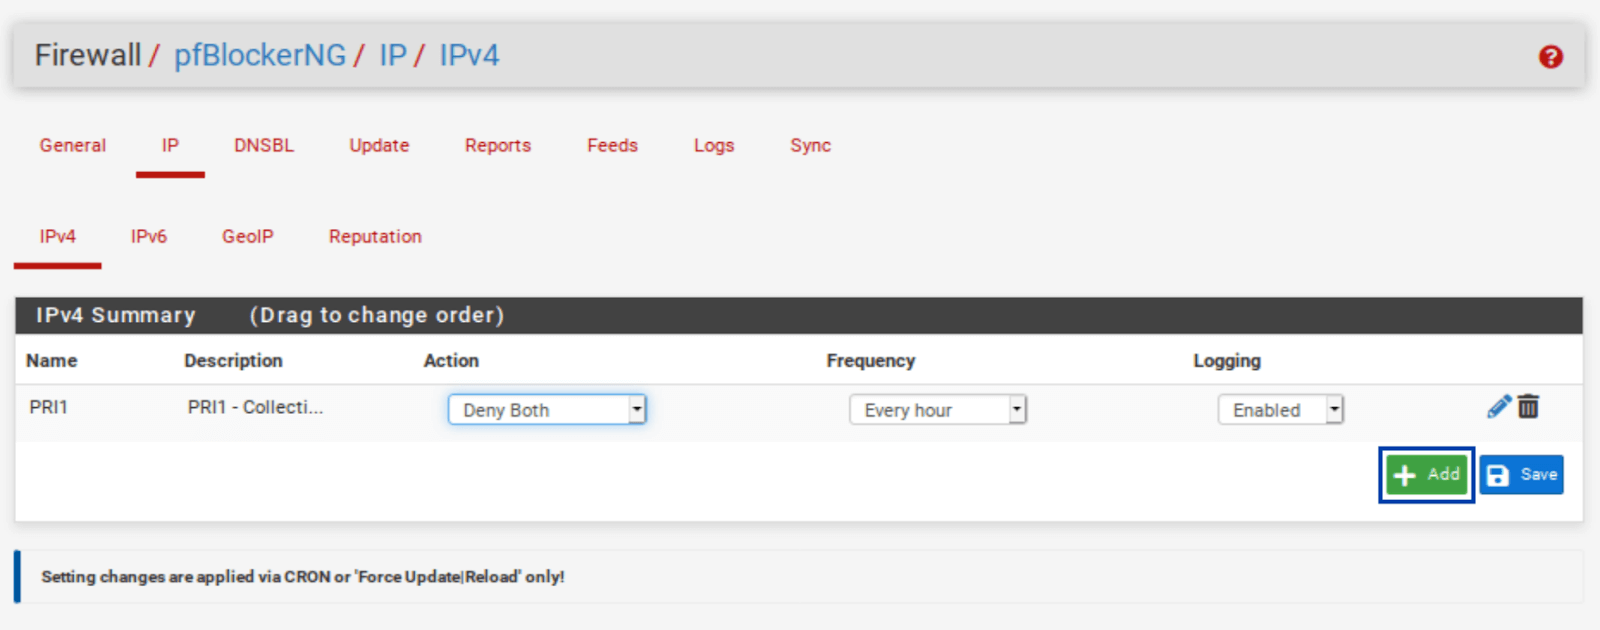Open the Logs tab
Image resolution: width=1600 pixels, height=630 pixels.
pos(714,145)
